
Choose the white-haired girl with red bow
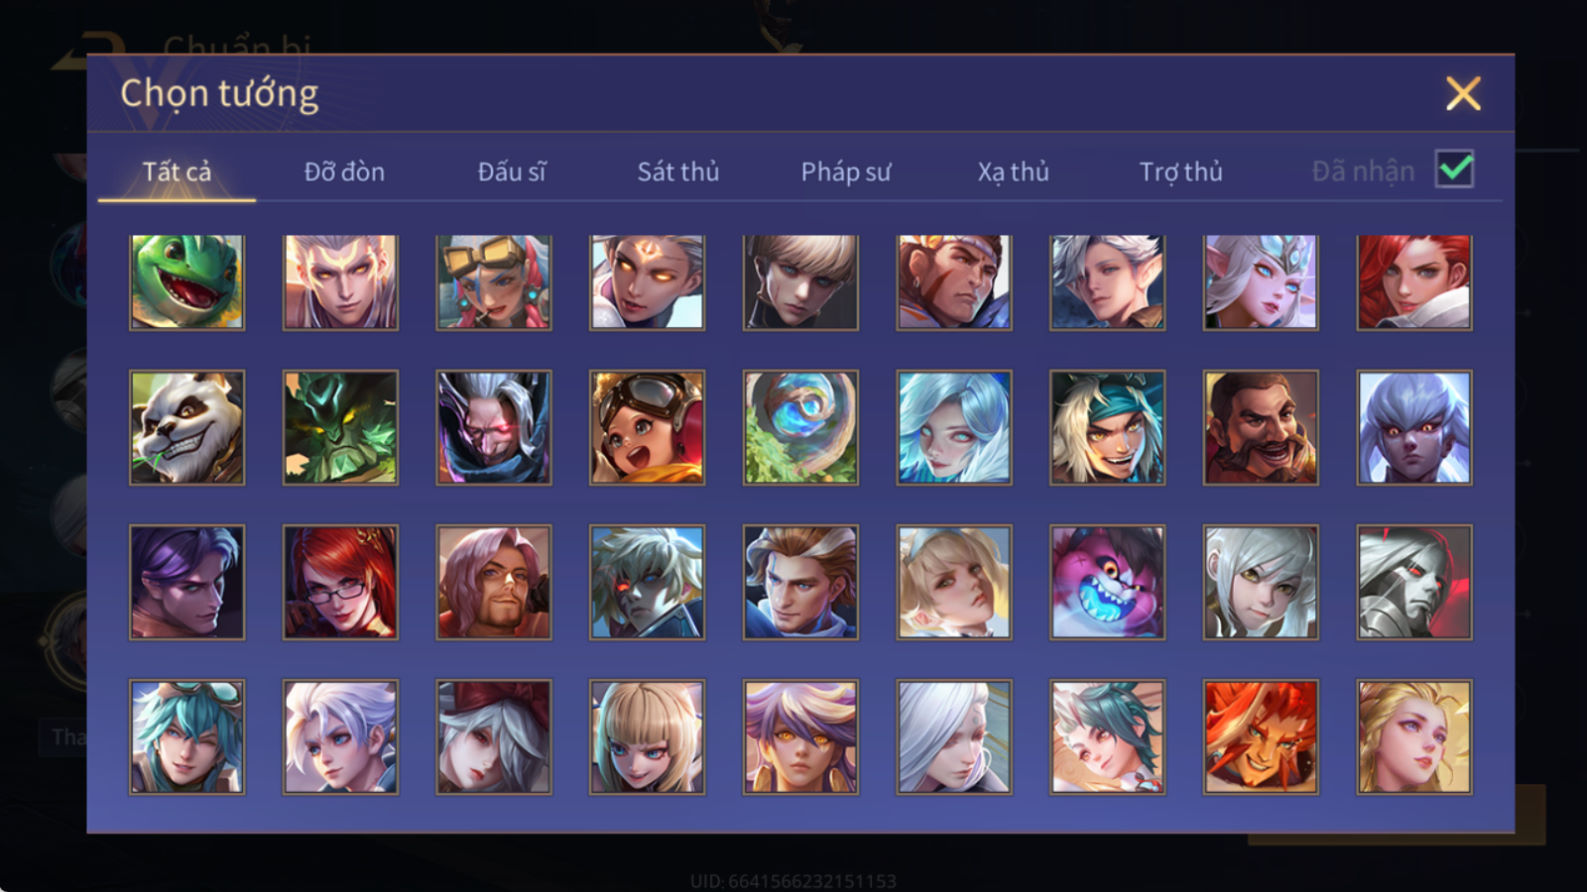coord(494,737)
